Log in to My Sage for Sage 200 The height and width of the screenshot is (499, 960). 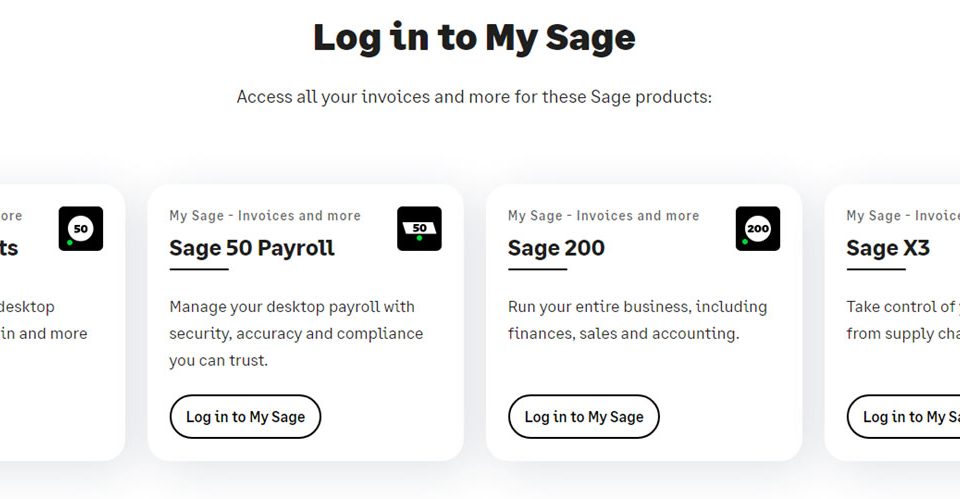click(583, 416)
